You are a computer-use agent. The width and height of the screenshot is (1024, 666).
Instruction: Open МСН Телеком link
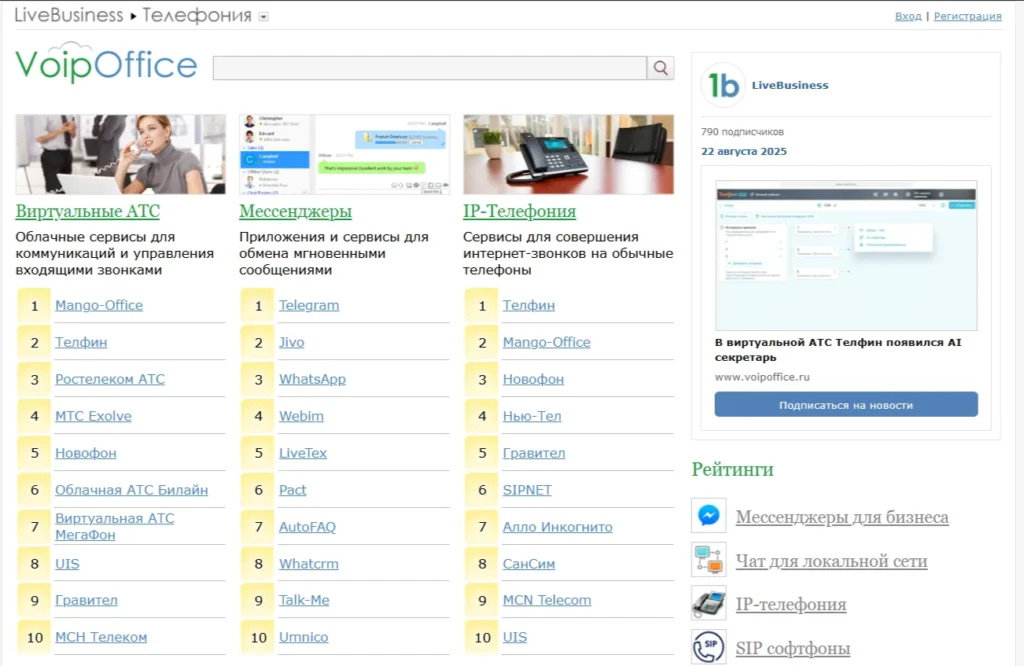[101, 637]
